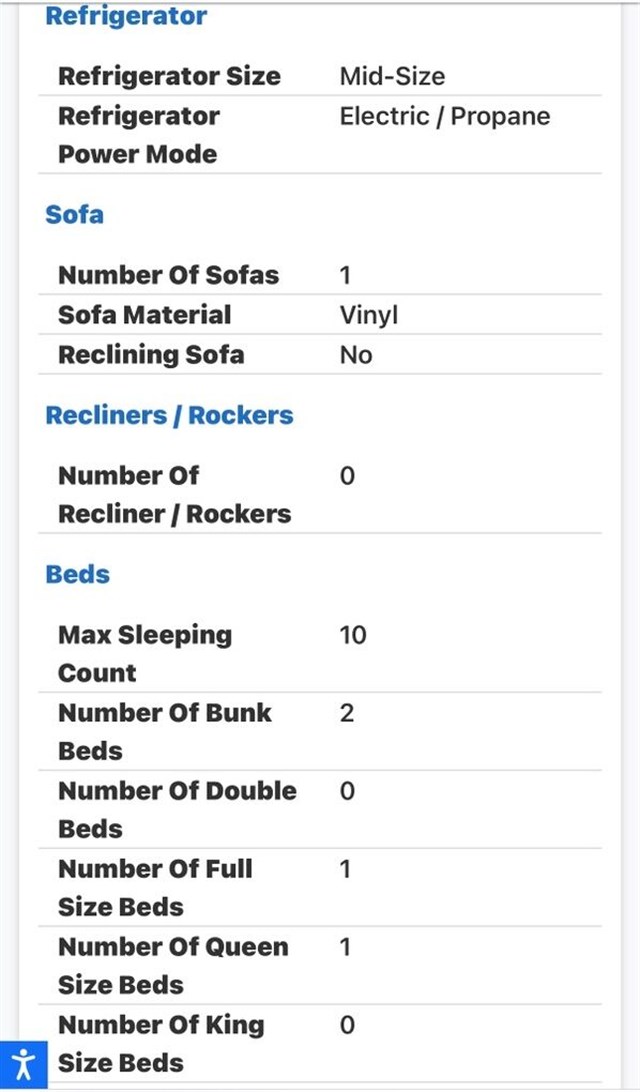Click the Beds section heading
Viewport: 640px width, 1092px height.
(x=77, y=574)
